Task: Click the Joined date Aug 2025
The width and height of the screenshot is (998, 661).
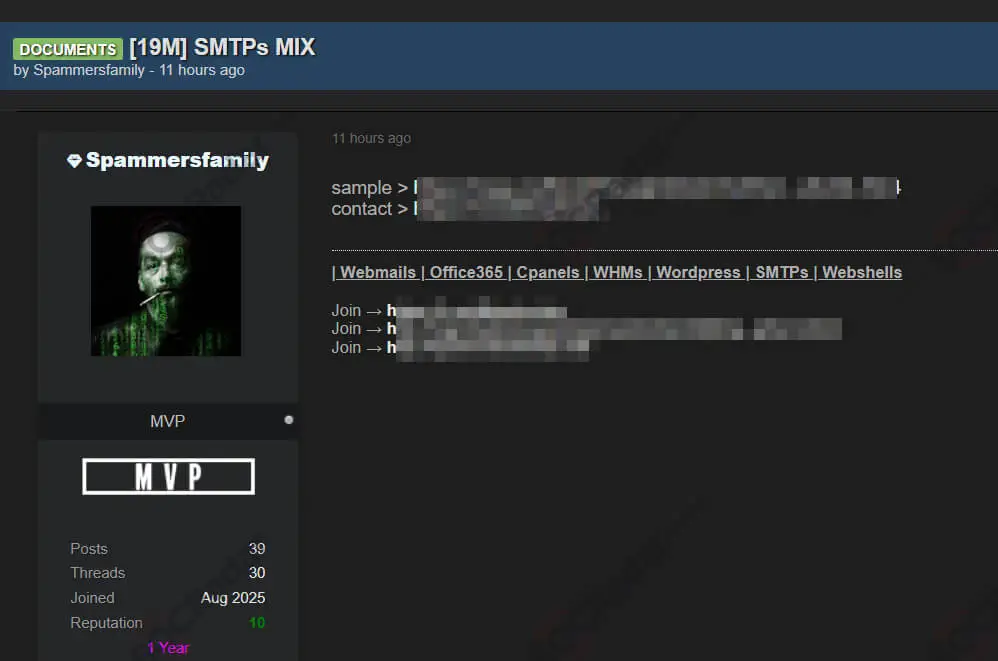Action: point(233,598)
